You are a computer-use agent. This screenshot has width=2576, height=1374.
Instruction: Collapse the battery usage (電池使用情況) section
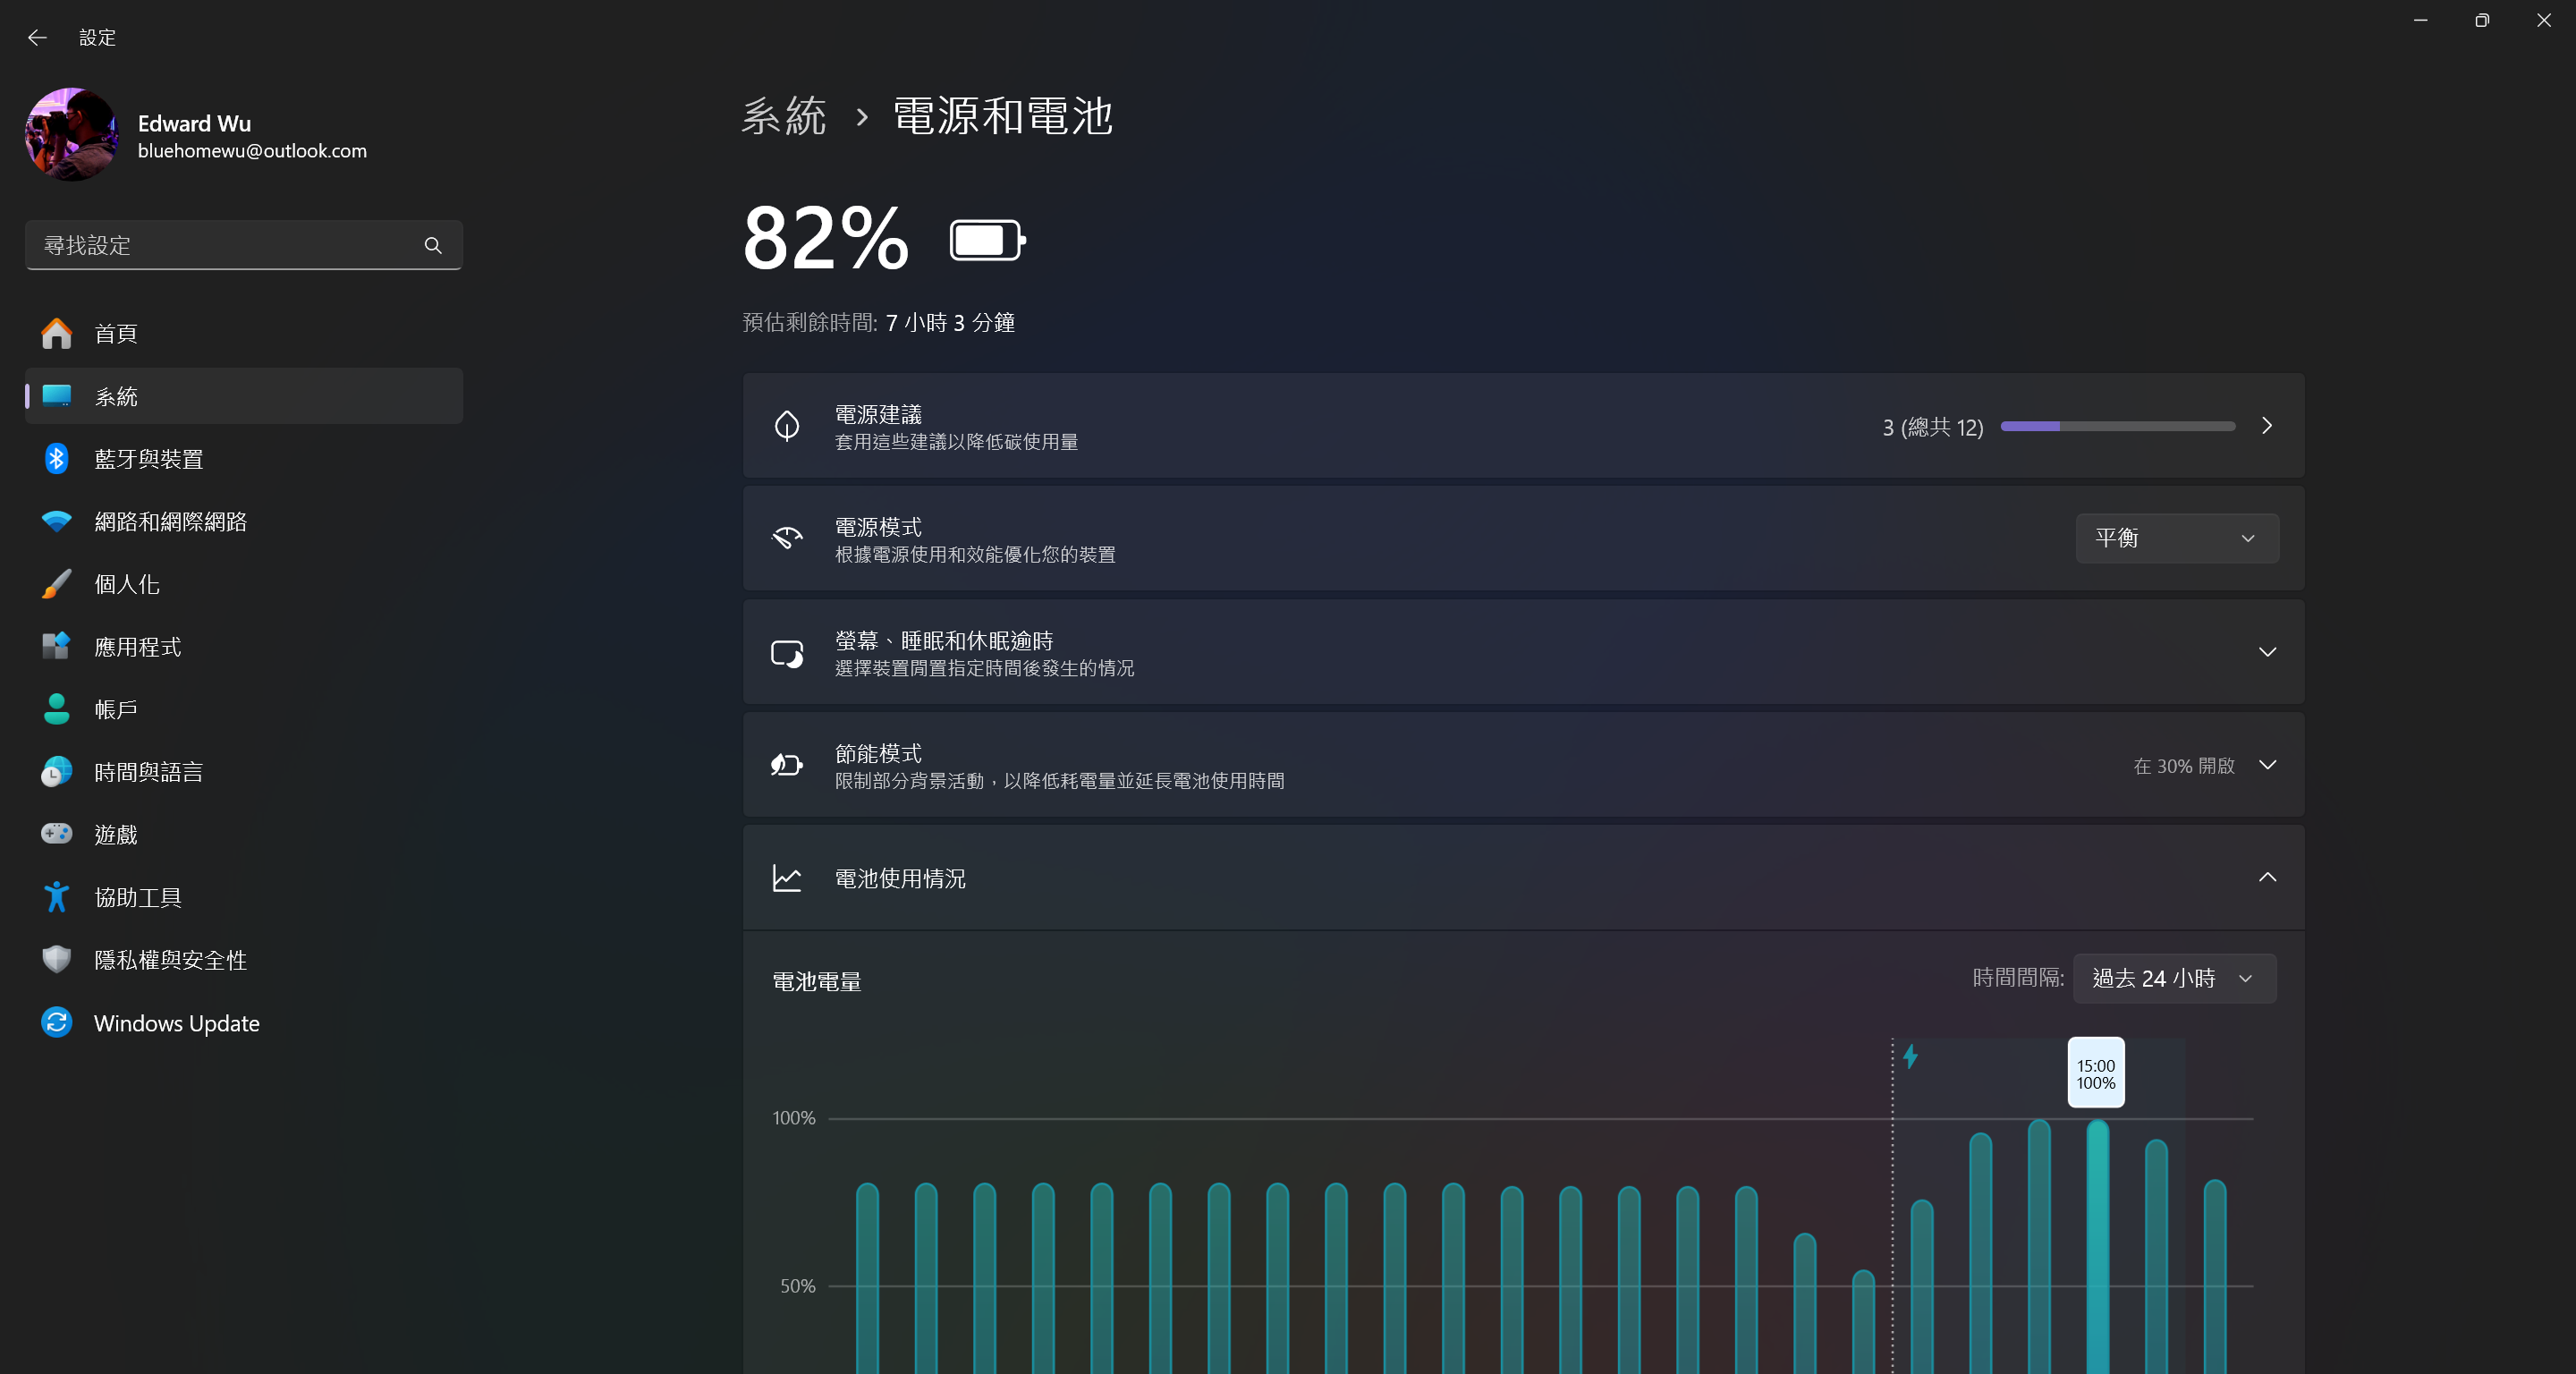pos(2267,877)
